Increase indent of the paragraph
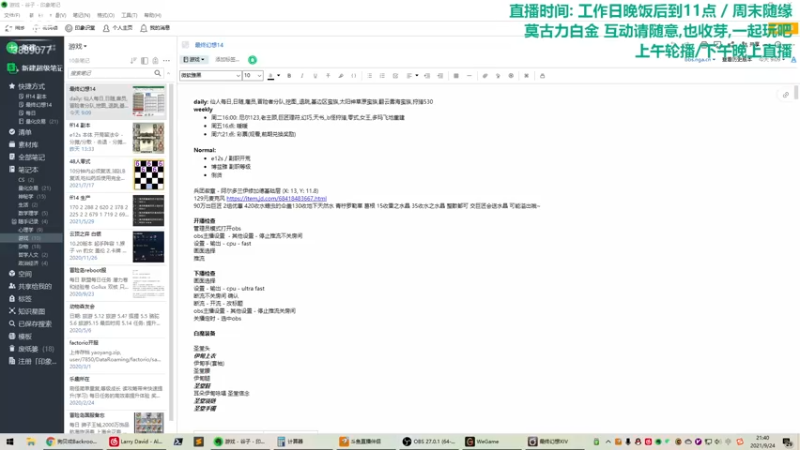Viewport: 800px width, 450px height. [440, 76]
